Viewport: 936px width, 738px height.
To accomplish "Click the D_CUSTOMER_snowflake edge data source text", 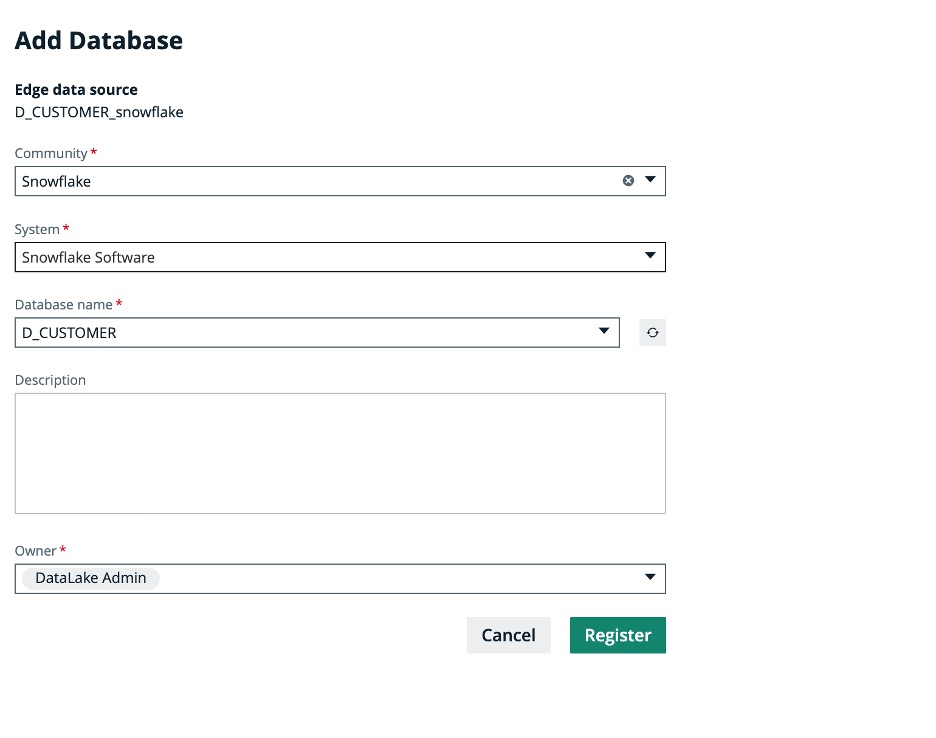I will click(99, 112).
